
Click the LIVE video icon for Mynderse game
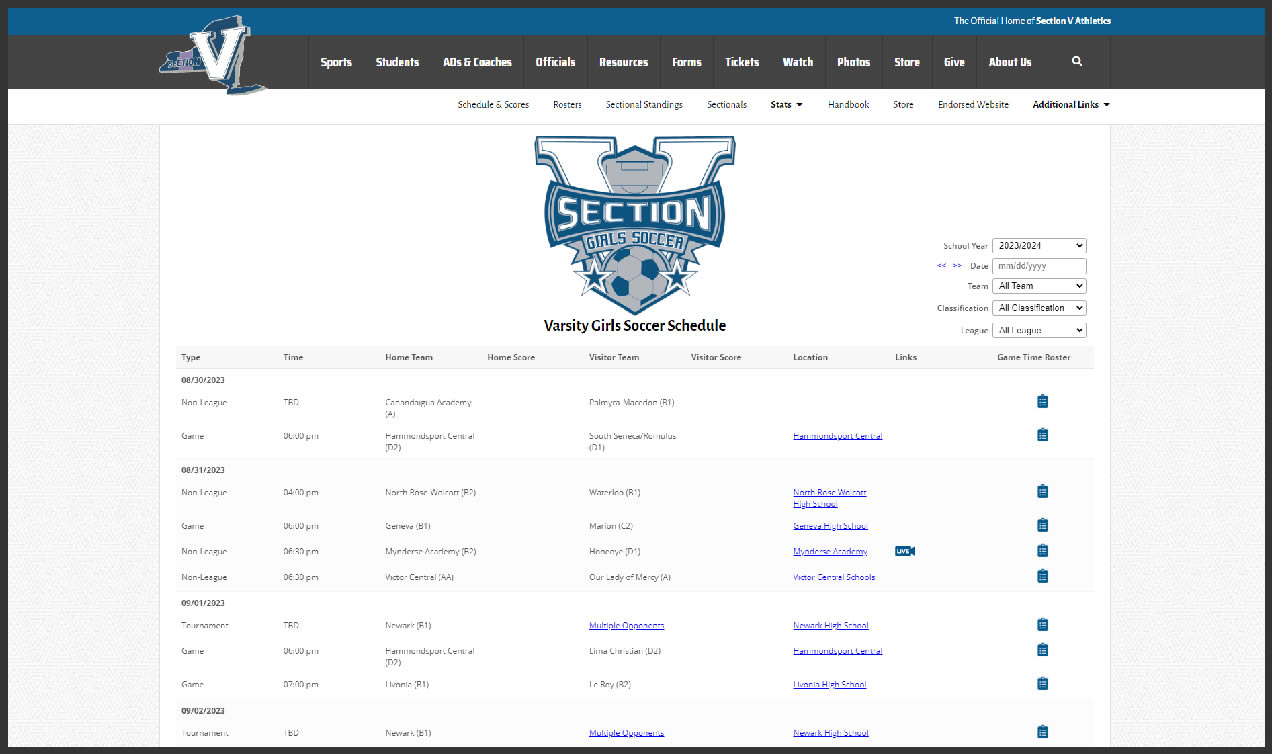(905, 551)
